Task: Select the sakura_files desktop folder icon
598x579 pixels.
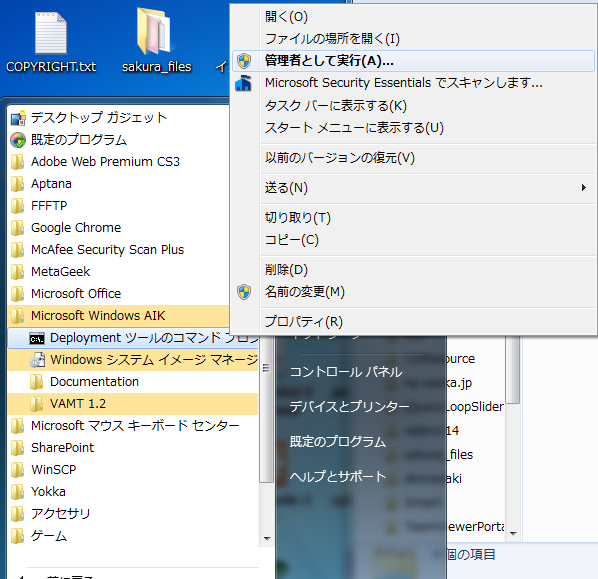Action: (x=154, y=31)
